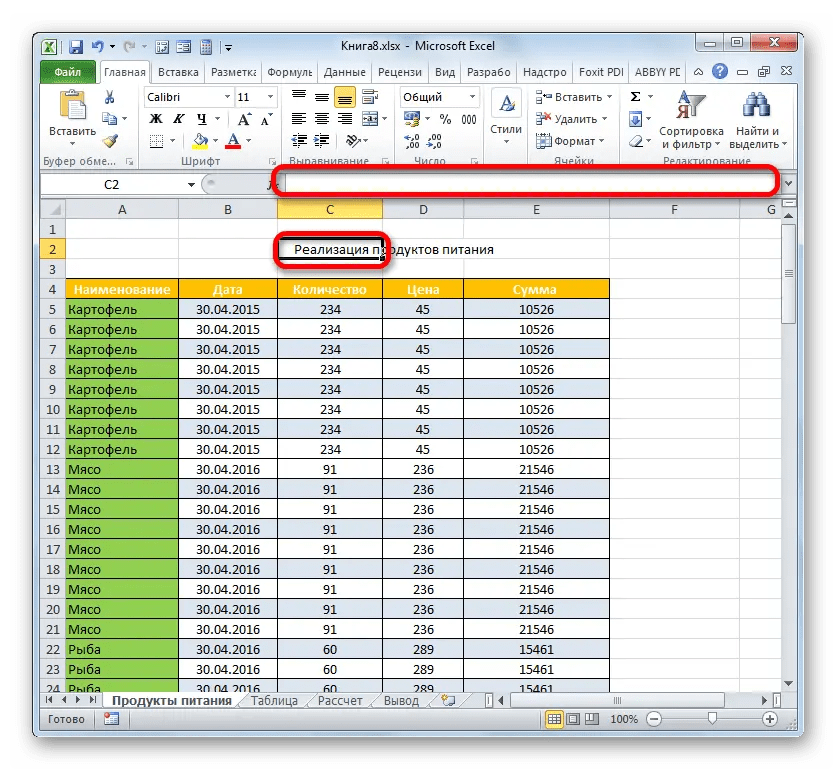Save the workbook via Quick Access toolbar
The height and width of the screenshot is (770, 837).
point(75,46)
